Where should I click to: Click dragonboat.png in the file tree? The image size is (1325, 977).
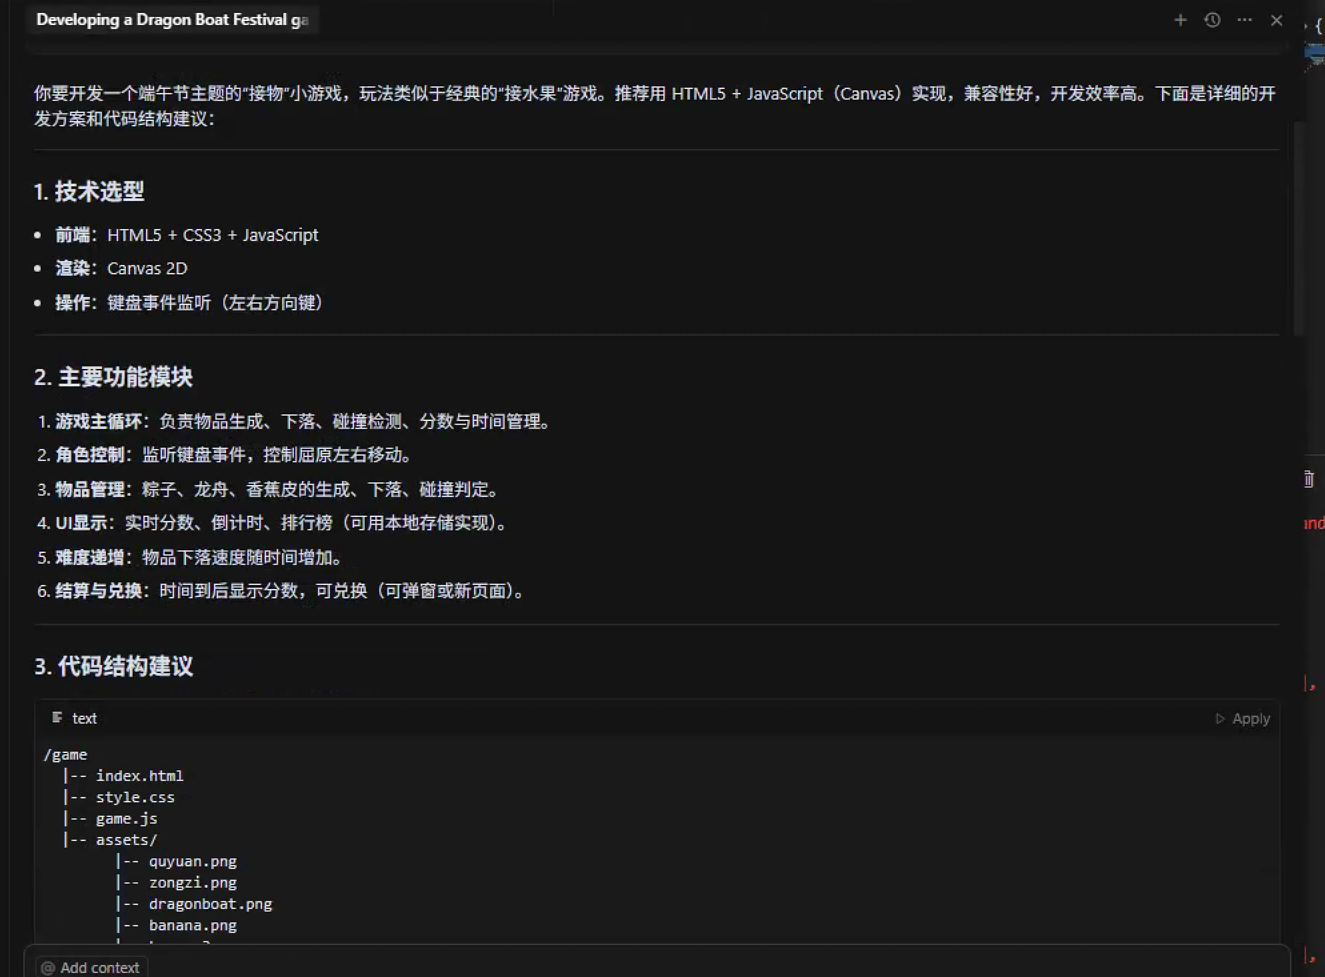point(211,904)
